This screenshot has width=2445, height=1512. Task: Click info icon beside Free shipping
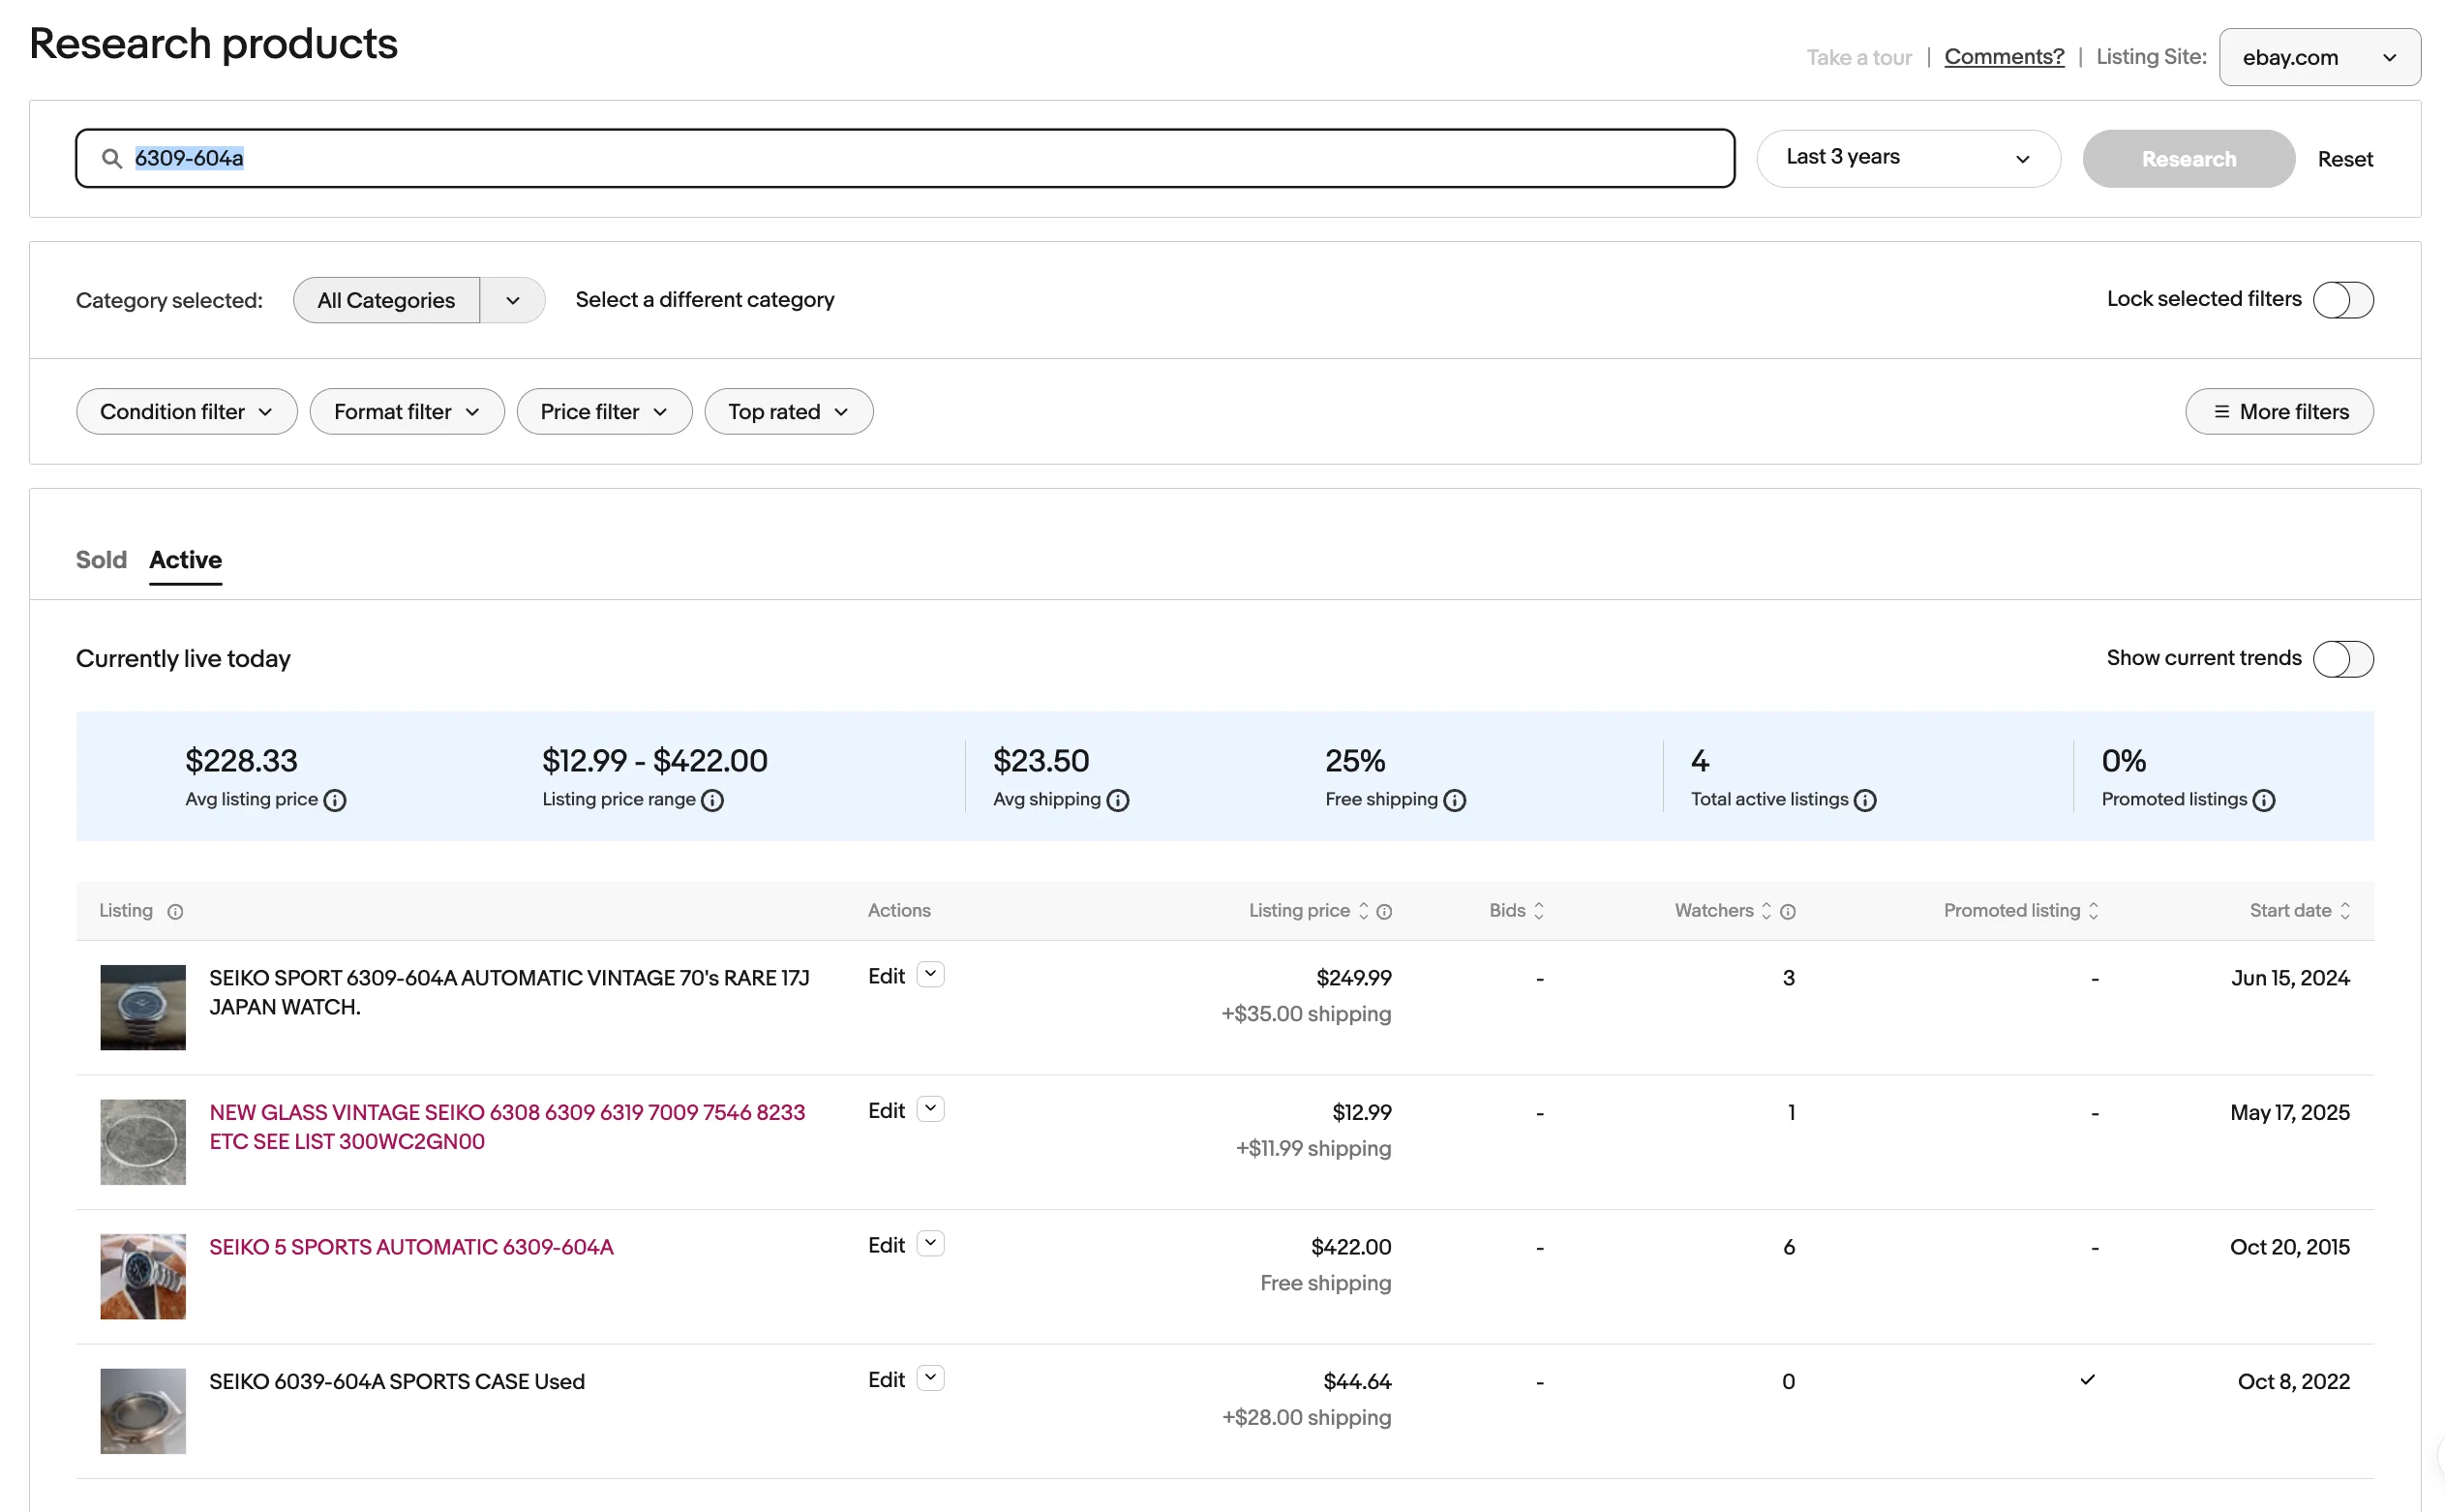click(1454, 800)
